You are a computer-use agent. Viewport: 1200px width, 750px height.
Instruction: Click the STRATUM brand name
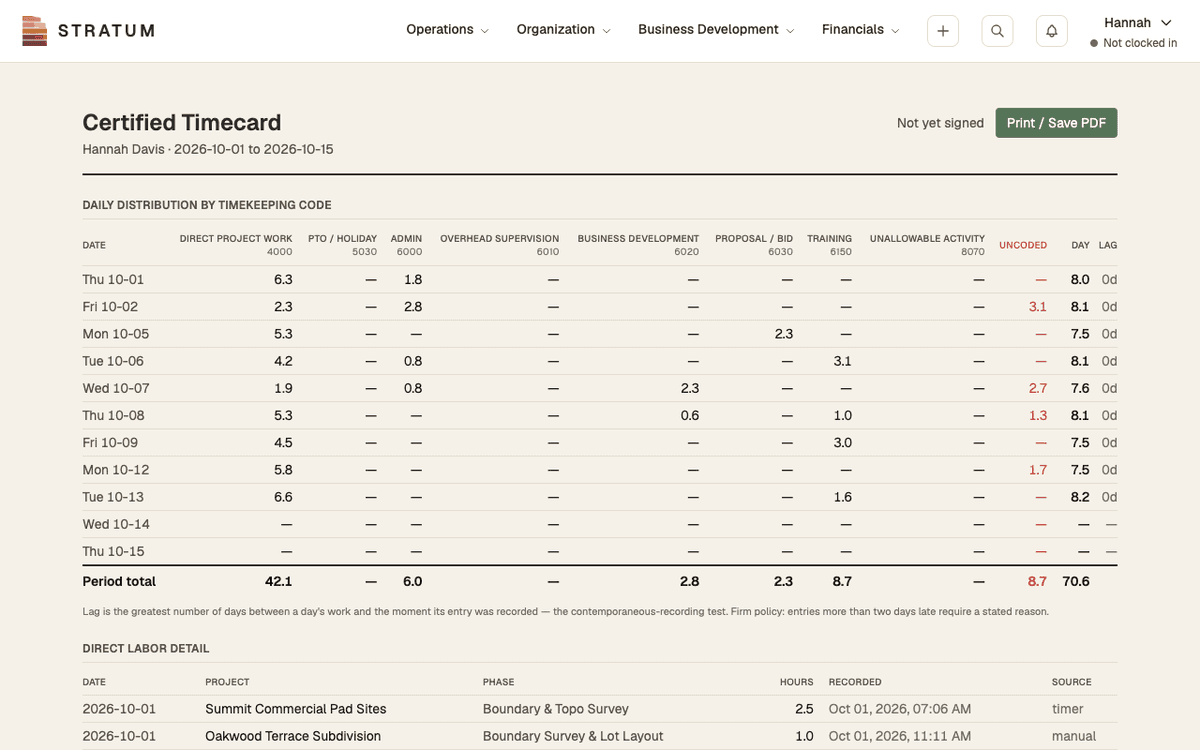[x=106, y=31]
